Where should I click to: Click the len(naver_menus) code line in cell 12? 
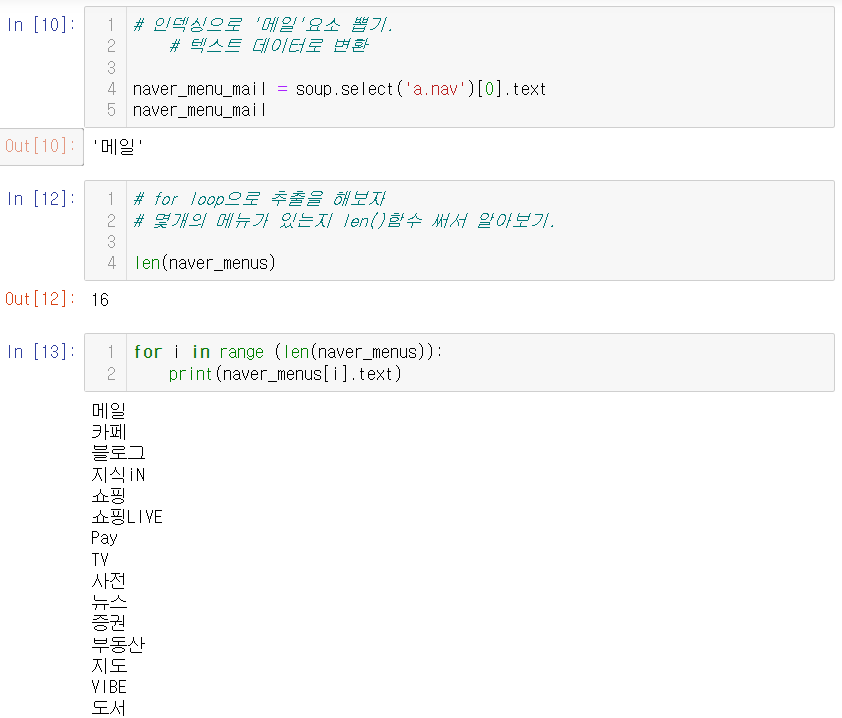[x=205, y=263]
